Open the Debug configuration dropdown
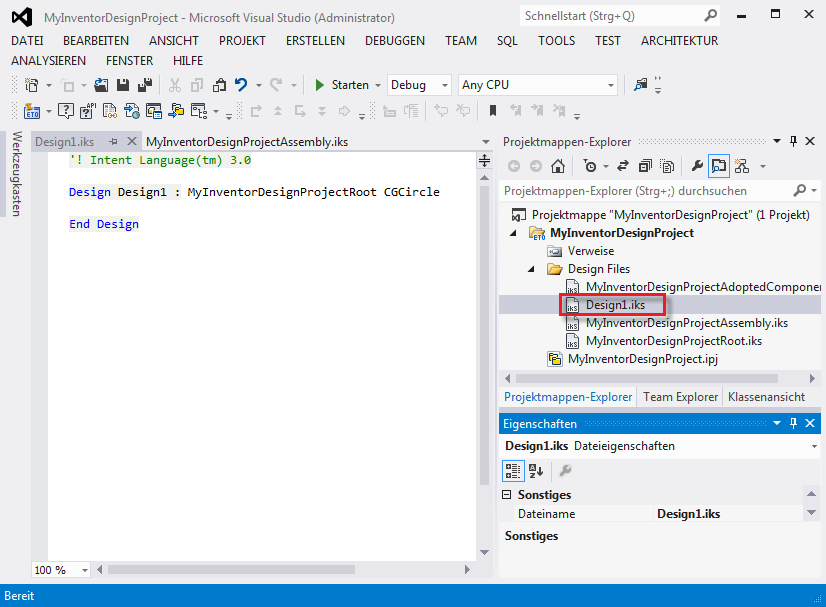This screenshot has width=826, height=607. pyautogui.click(x=445, y=85)
